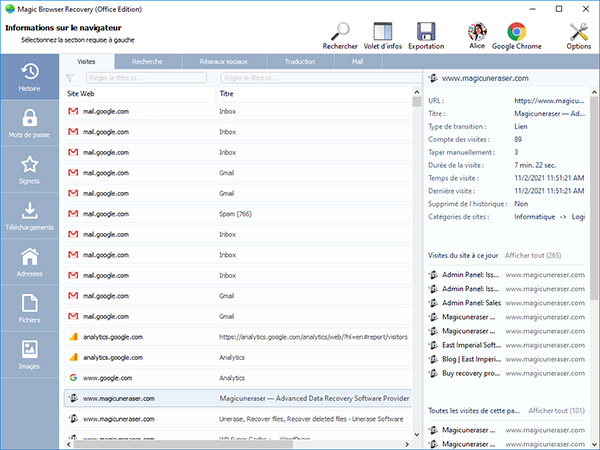600x450 pixels.
Task: Select the Advanced Data Recovery Software Provider row
Action: point(238,398)
